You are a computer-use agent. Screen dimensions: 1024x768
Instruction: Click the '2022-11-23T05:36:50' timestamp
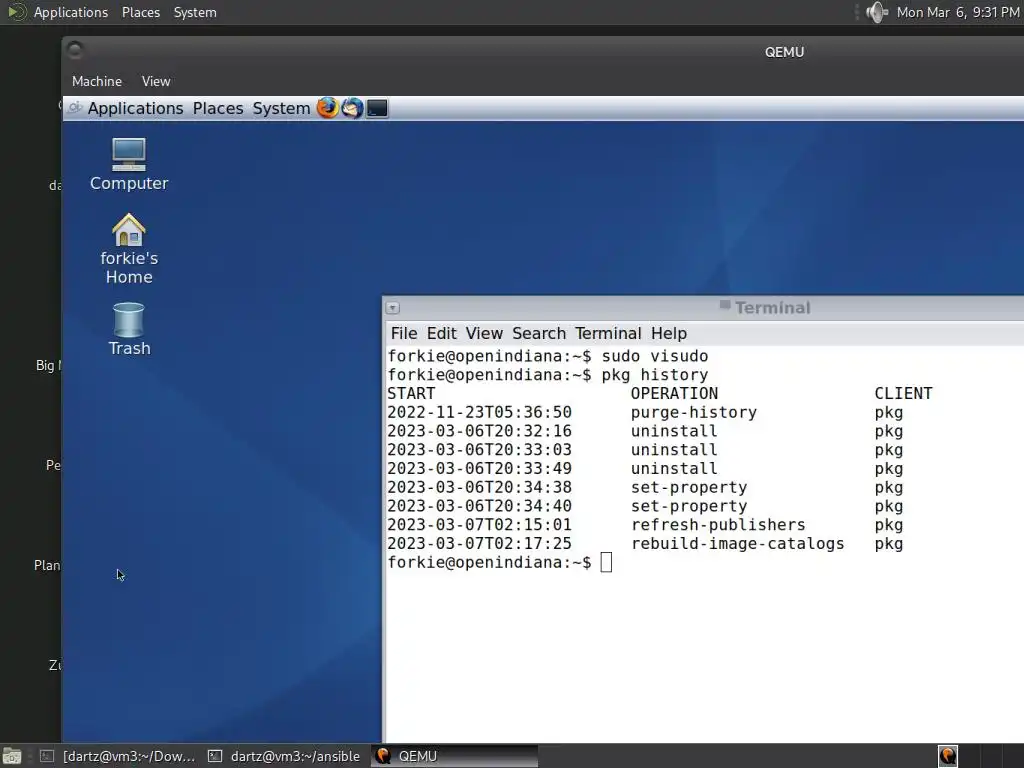point(479,413)
